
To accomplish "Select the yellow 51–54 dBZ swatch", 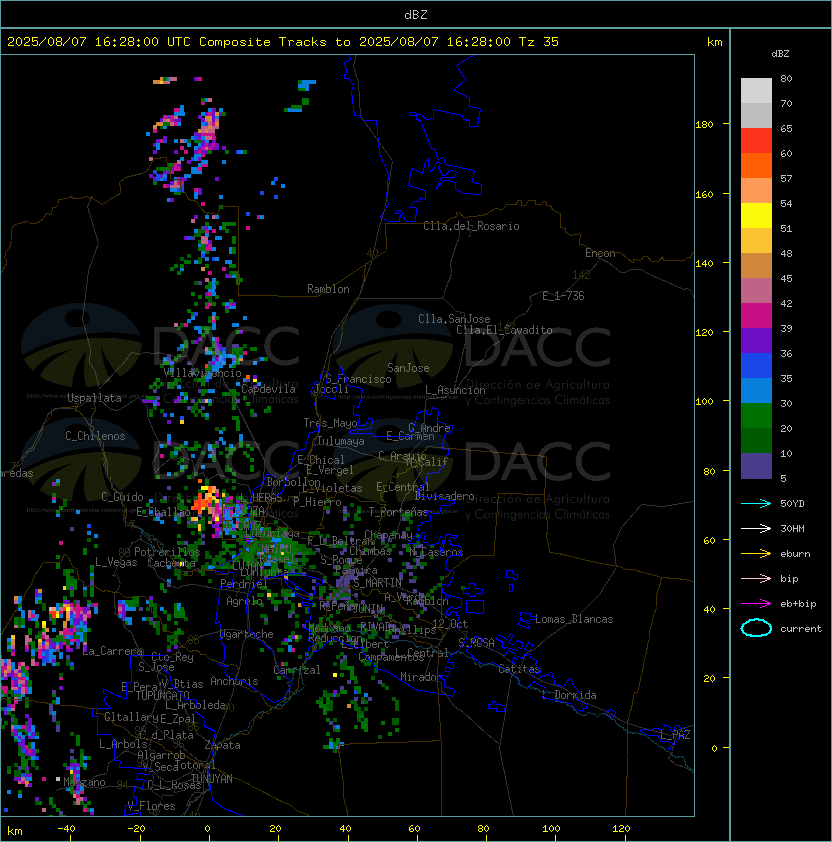I will point(756,216).
